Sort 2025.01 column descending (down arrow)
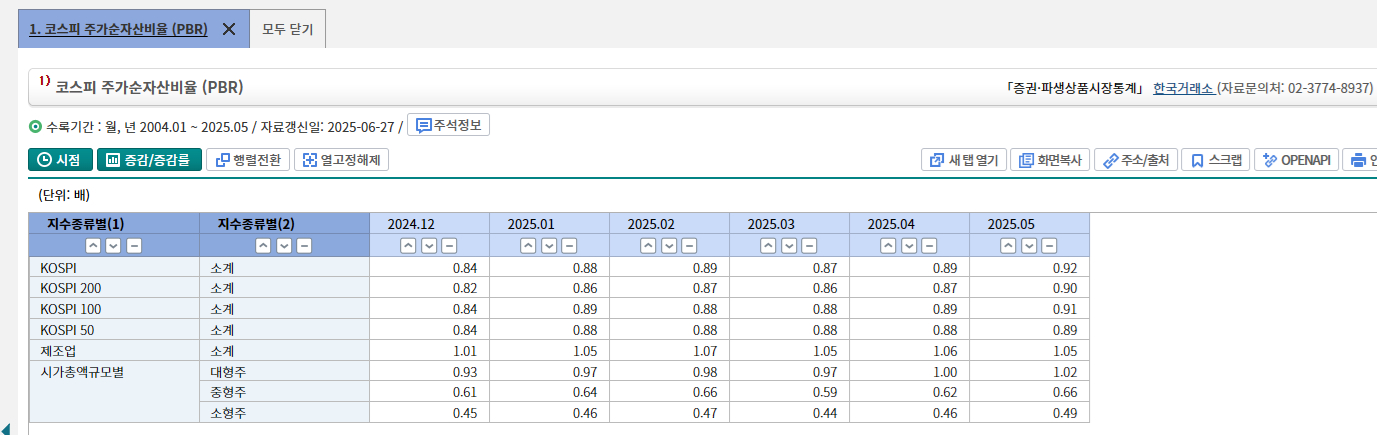This screenshot has height=435, width=1377. 549,246
